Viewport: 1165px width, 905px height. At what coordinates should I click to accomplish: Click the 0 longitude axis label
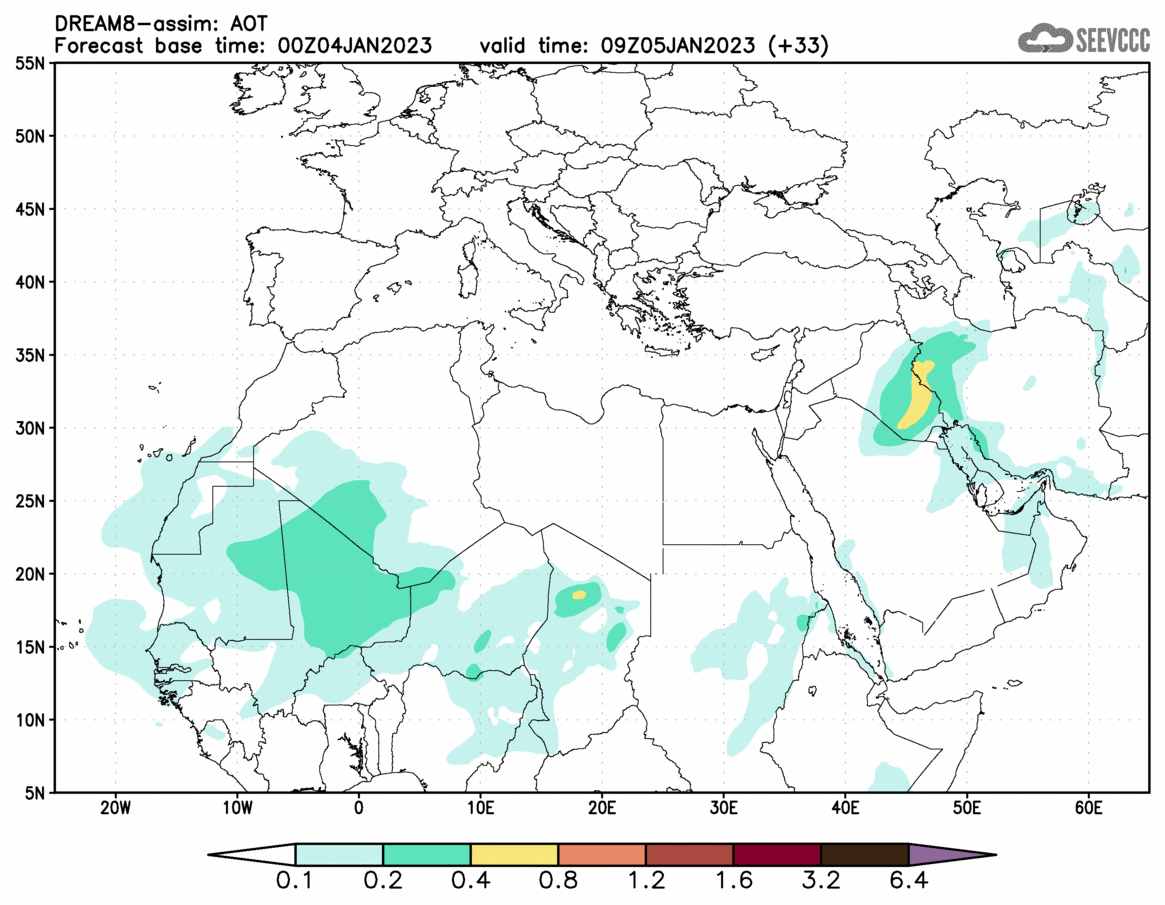(359, 808)
